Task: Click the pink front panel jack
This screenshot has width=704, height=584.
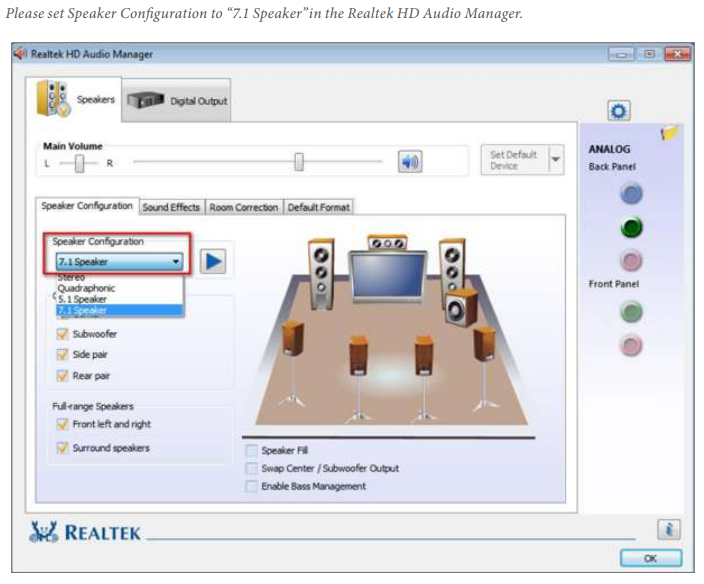Action: pos(631,345)
